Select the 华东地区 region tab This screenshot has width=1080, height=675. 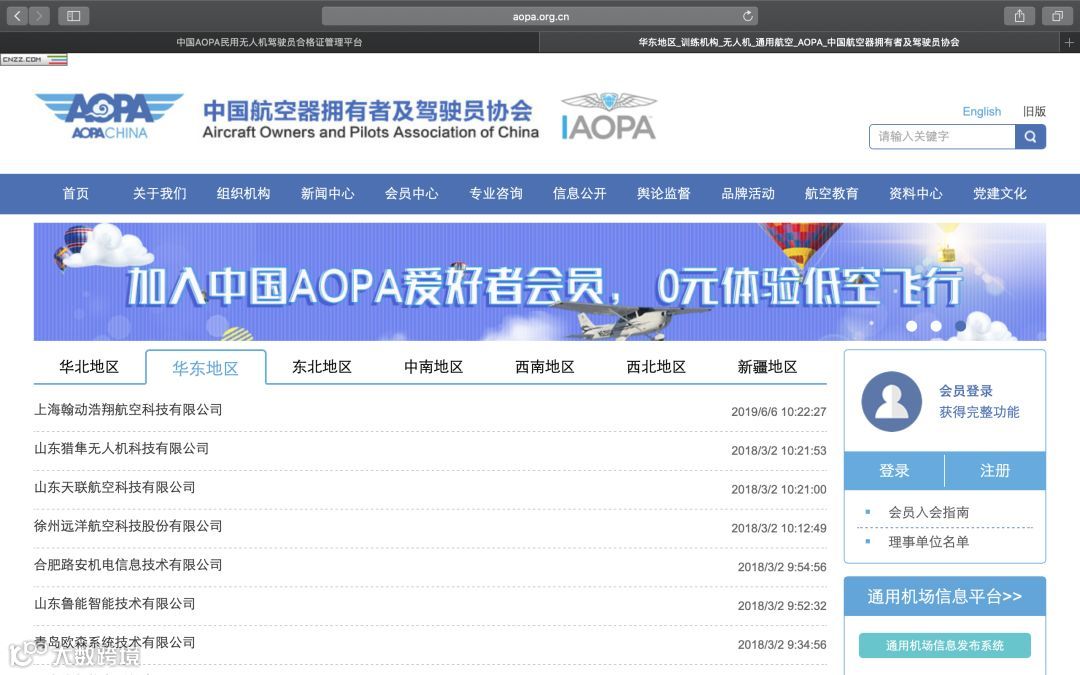click(205, 368)
